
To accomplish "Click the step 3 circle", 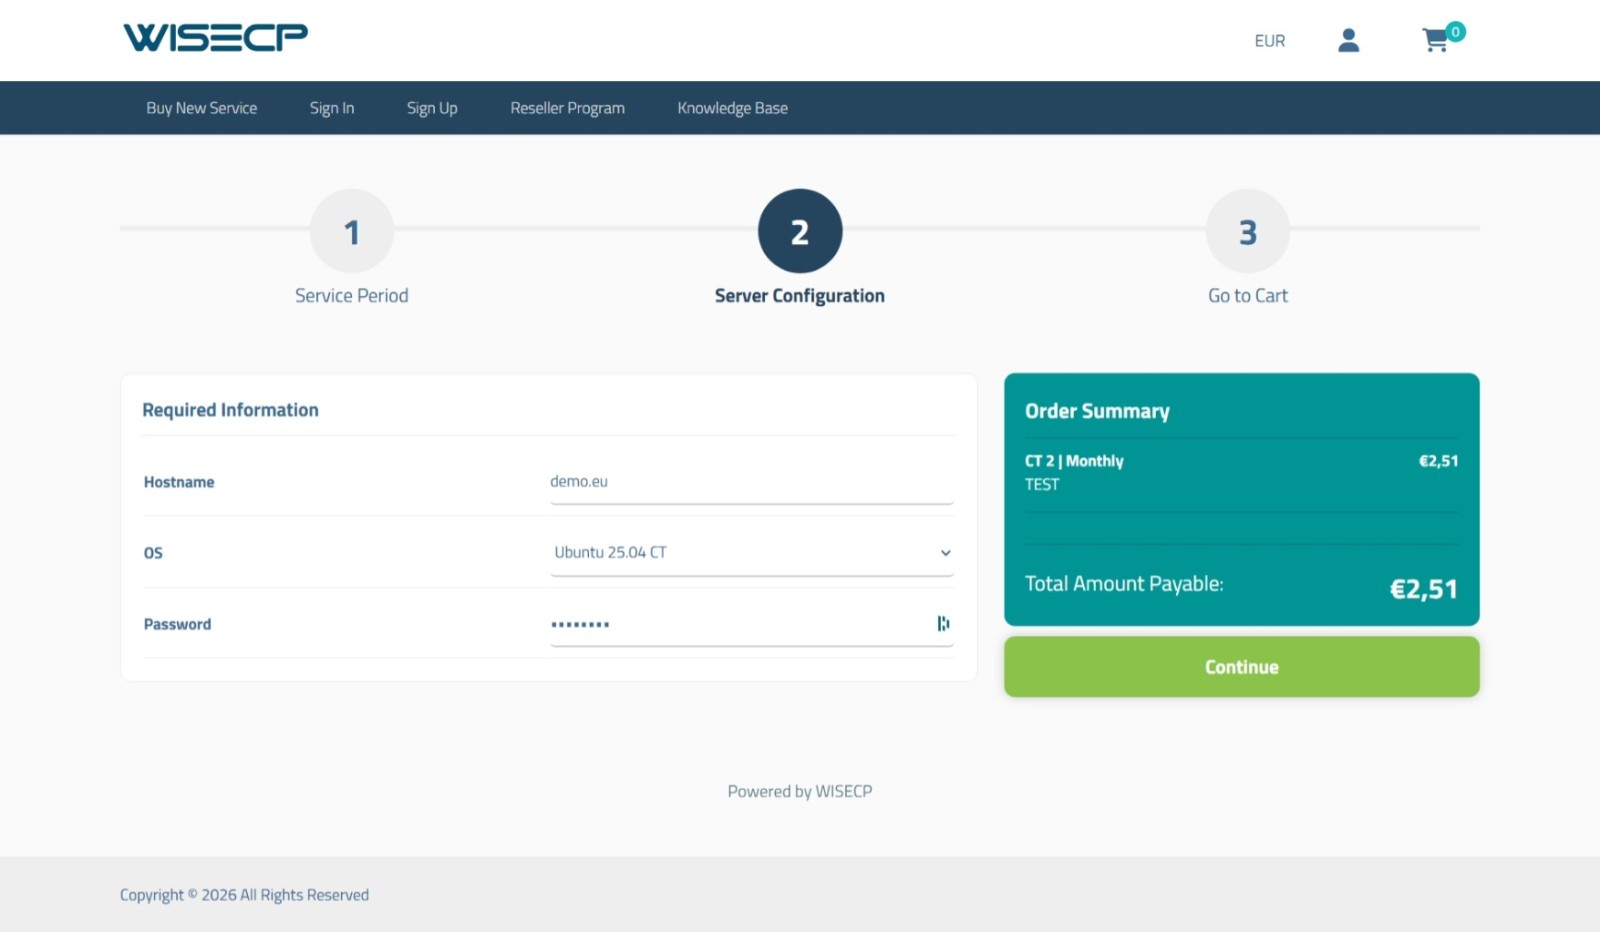I will click(1247, 231).
